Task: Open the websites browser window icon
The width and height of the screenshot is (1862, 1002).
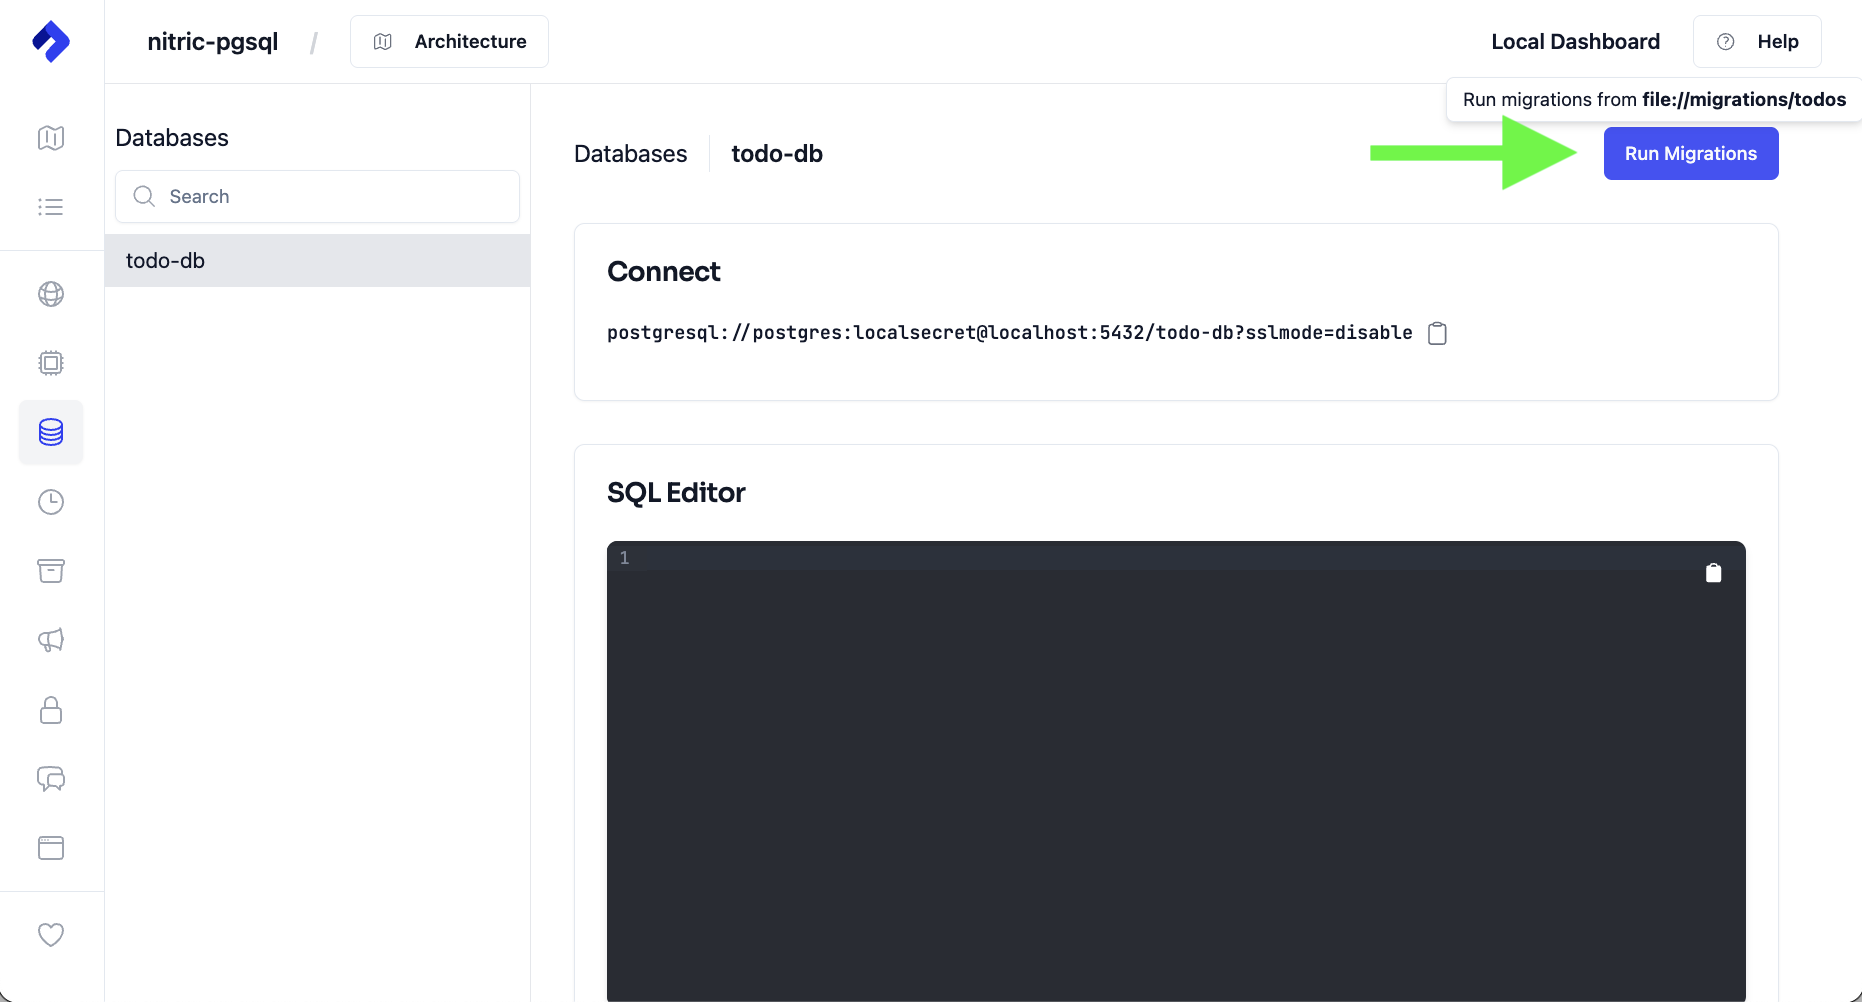Action: (51, 848)
